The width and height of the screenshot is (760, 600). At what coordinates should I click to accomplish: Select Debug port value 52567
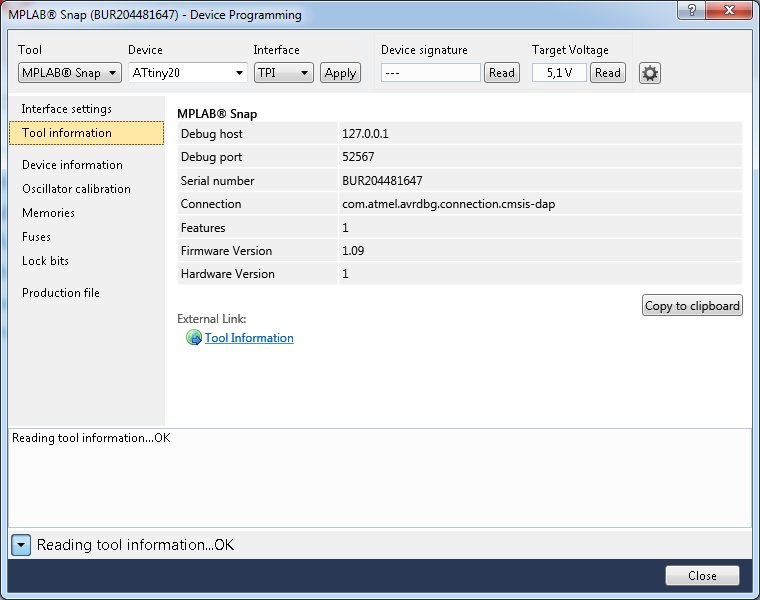(x=358, y=157)
